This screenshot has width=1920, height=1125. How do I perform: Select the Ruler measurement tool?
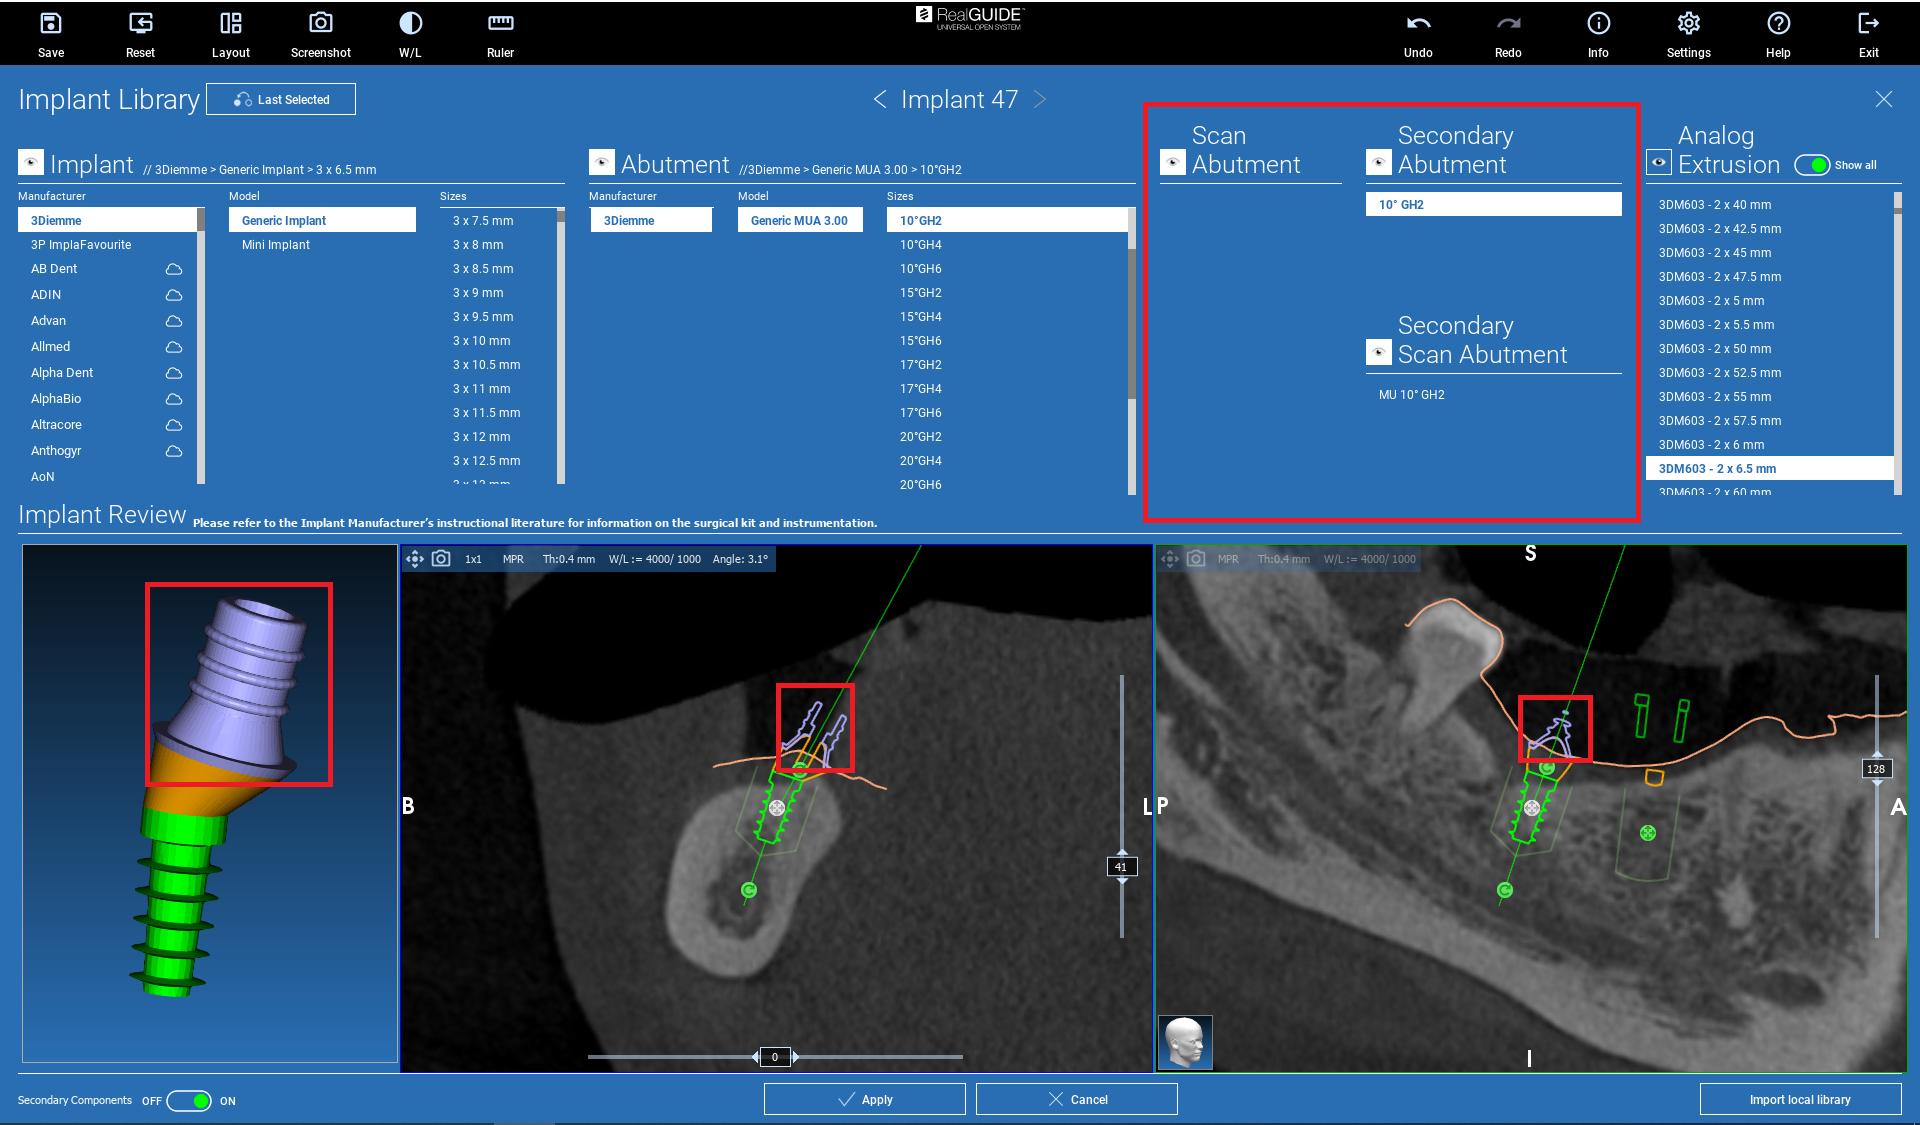[500, 24]
